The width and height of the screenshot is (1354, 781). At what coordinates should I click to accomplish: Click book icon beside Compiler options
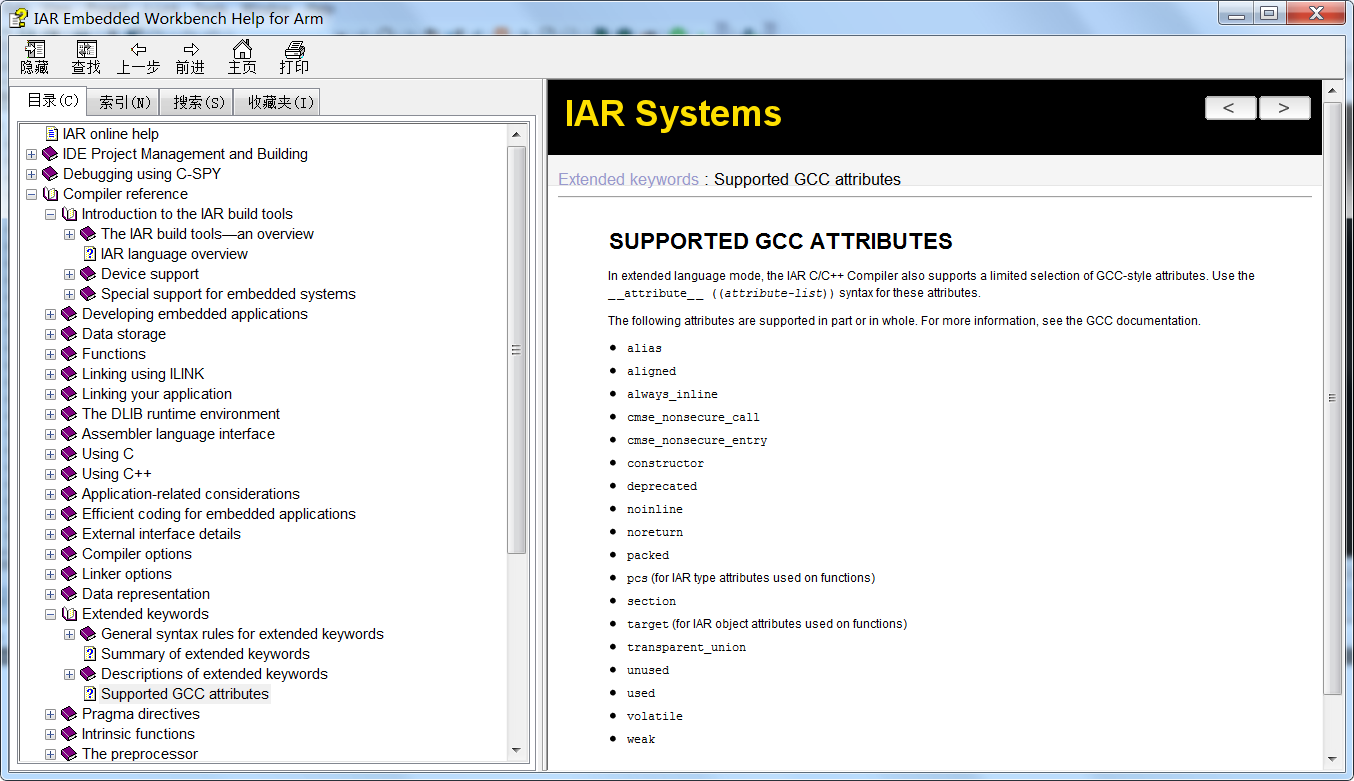[69, 554]
